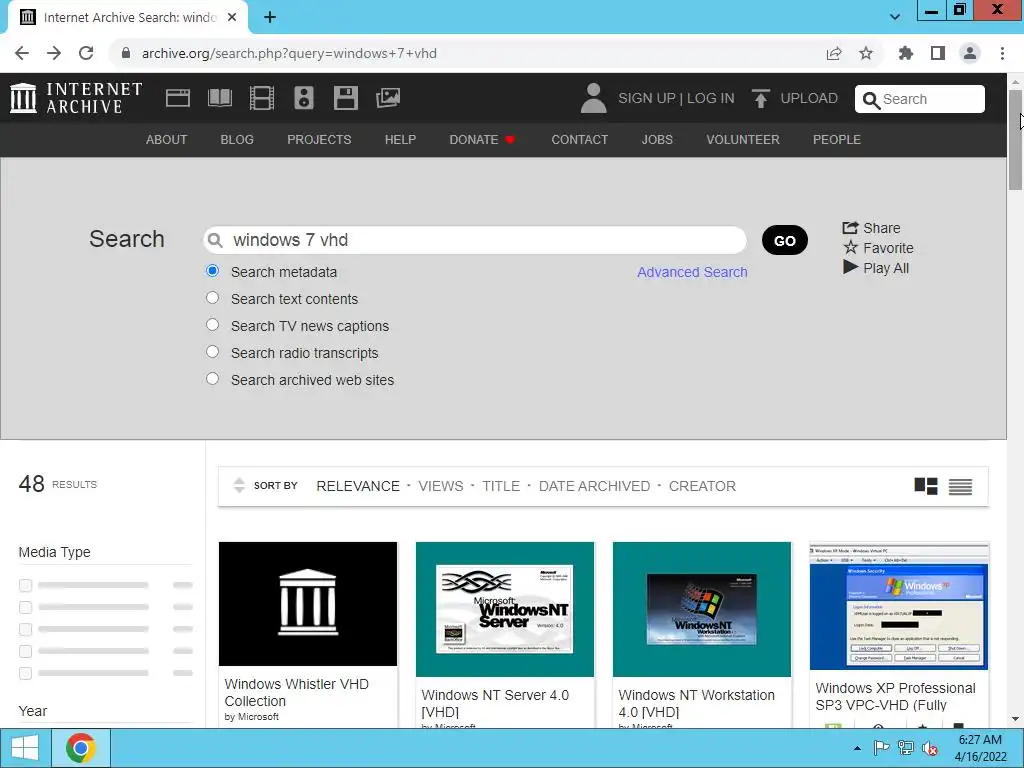1024x768 pixels.
Task: Go back with browser back arrow
Action: [22, 53]
